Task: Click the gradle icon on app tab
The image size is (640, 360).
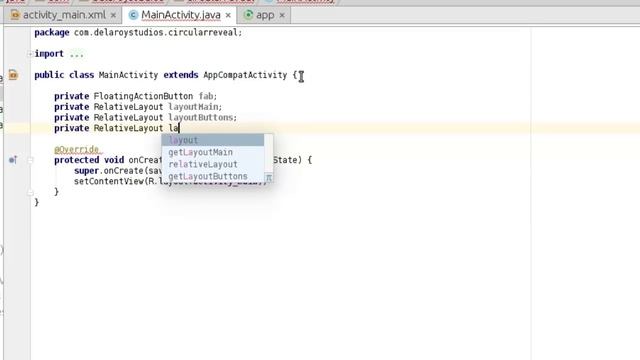Action: [248, 15]
